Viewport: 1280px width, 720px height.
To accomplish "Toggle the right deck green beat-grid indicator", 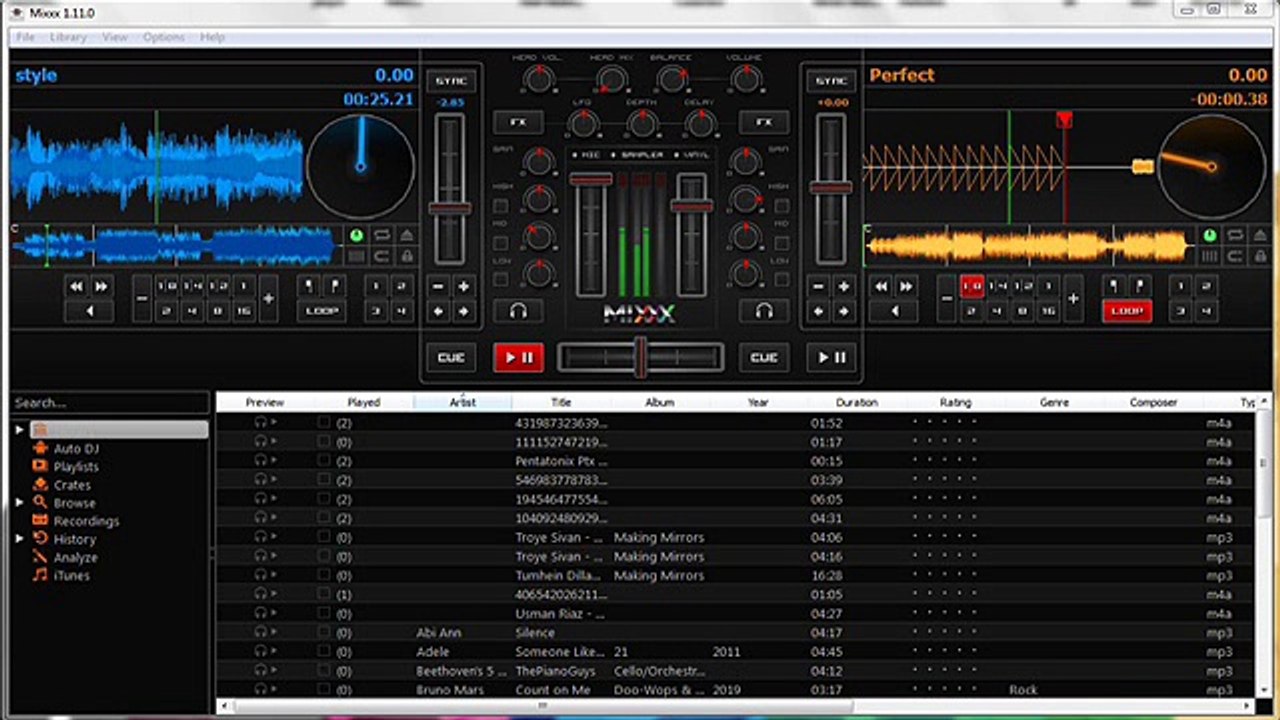I will point(1210,236).
